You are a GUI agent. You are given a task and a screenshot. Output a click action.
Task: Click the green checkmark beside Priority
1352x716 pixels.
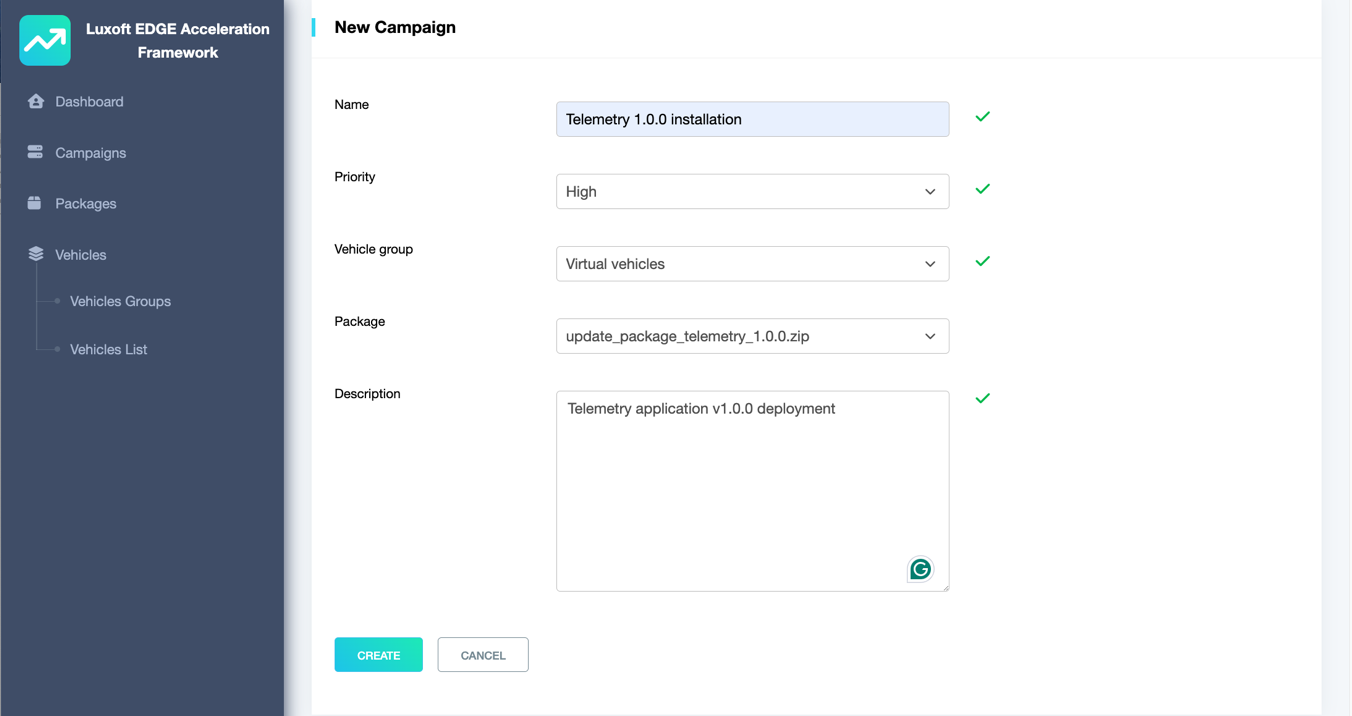click(x=983, y=189)
